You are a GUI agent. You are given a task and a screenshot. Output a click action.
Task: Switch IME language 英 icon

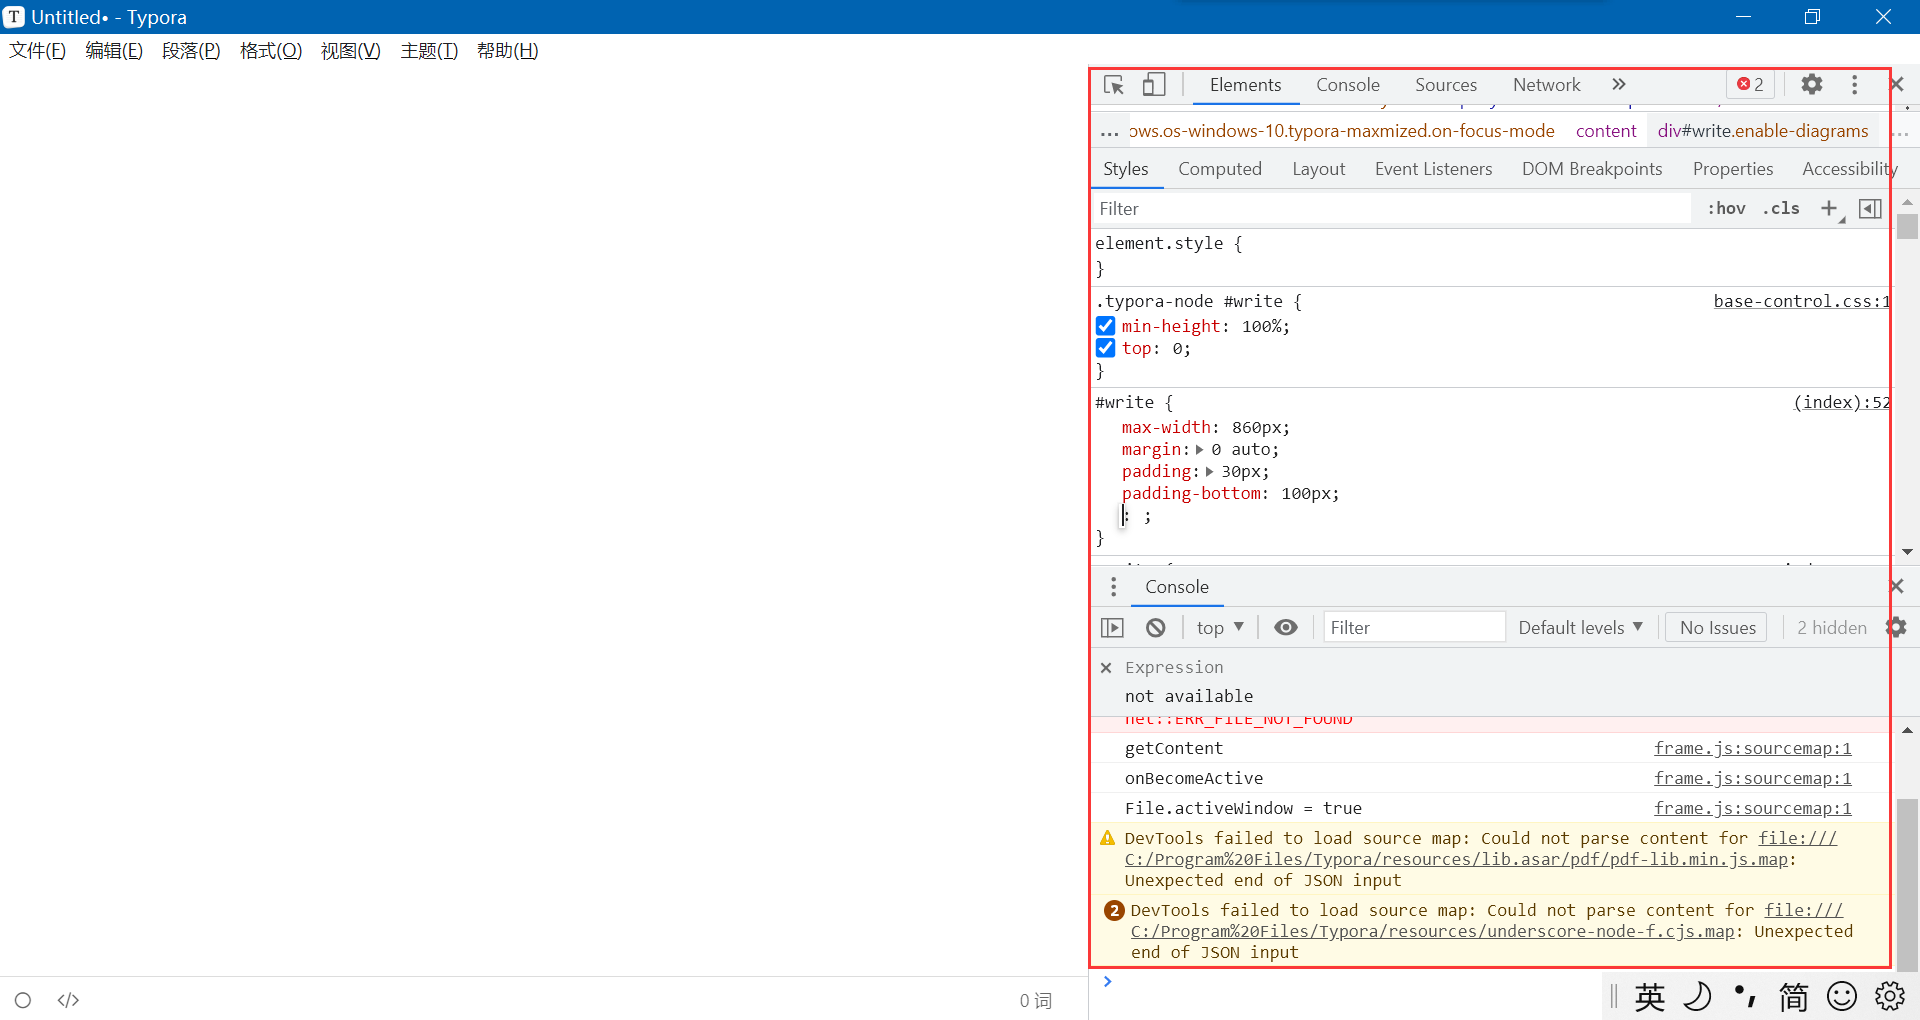pos(1650,997)
